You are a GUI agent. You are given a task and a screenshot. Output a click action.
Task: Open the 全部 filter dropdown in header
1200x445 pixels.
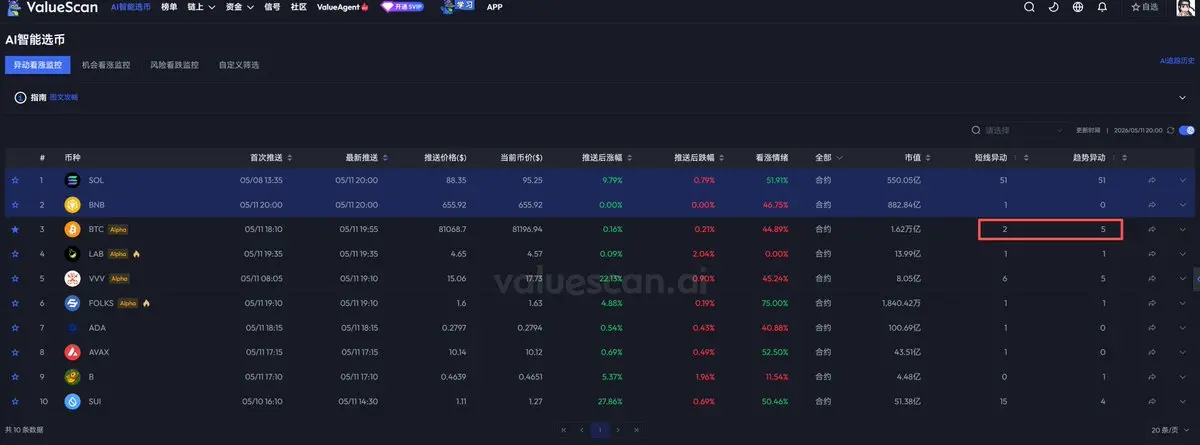point(828,158)
